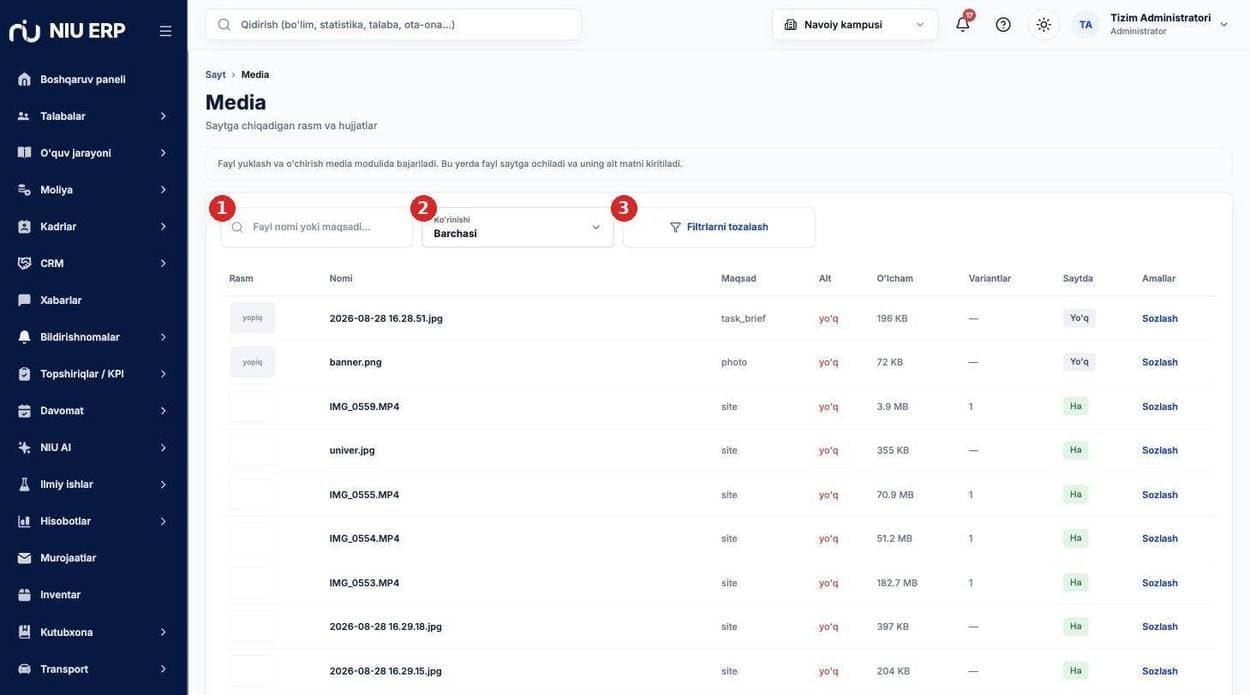Open the Navoiy kampusi campus dropdown
Image resolution: width=1250 pixels, height=695 pixels.
tap(855, 24)
